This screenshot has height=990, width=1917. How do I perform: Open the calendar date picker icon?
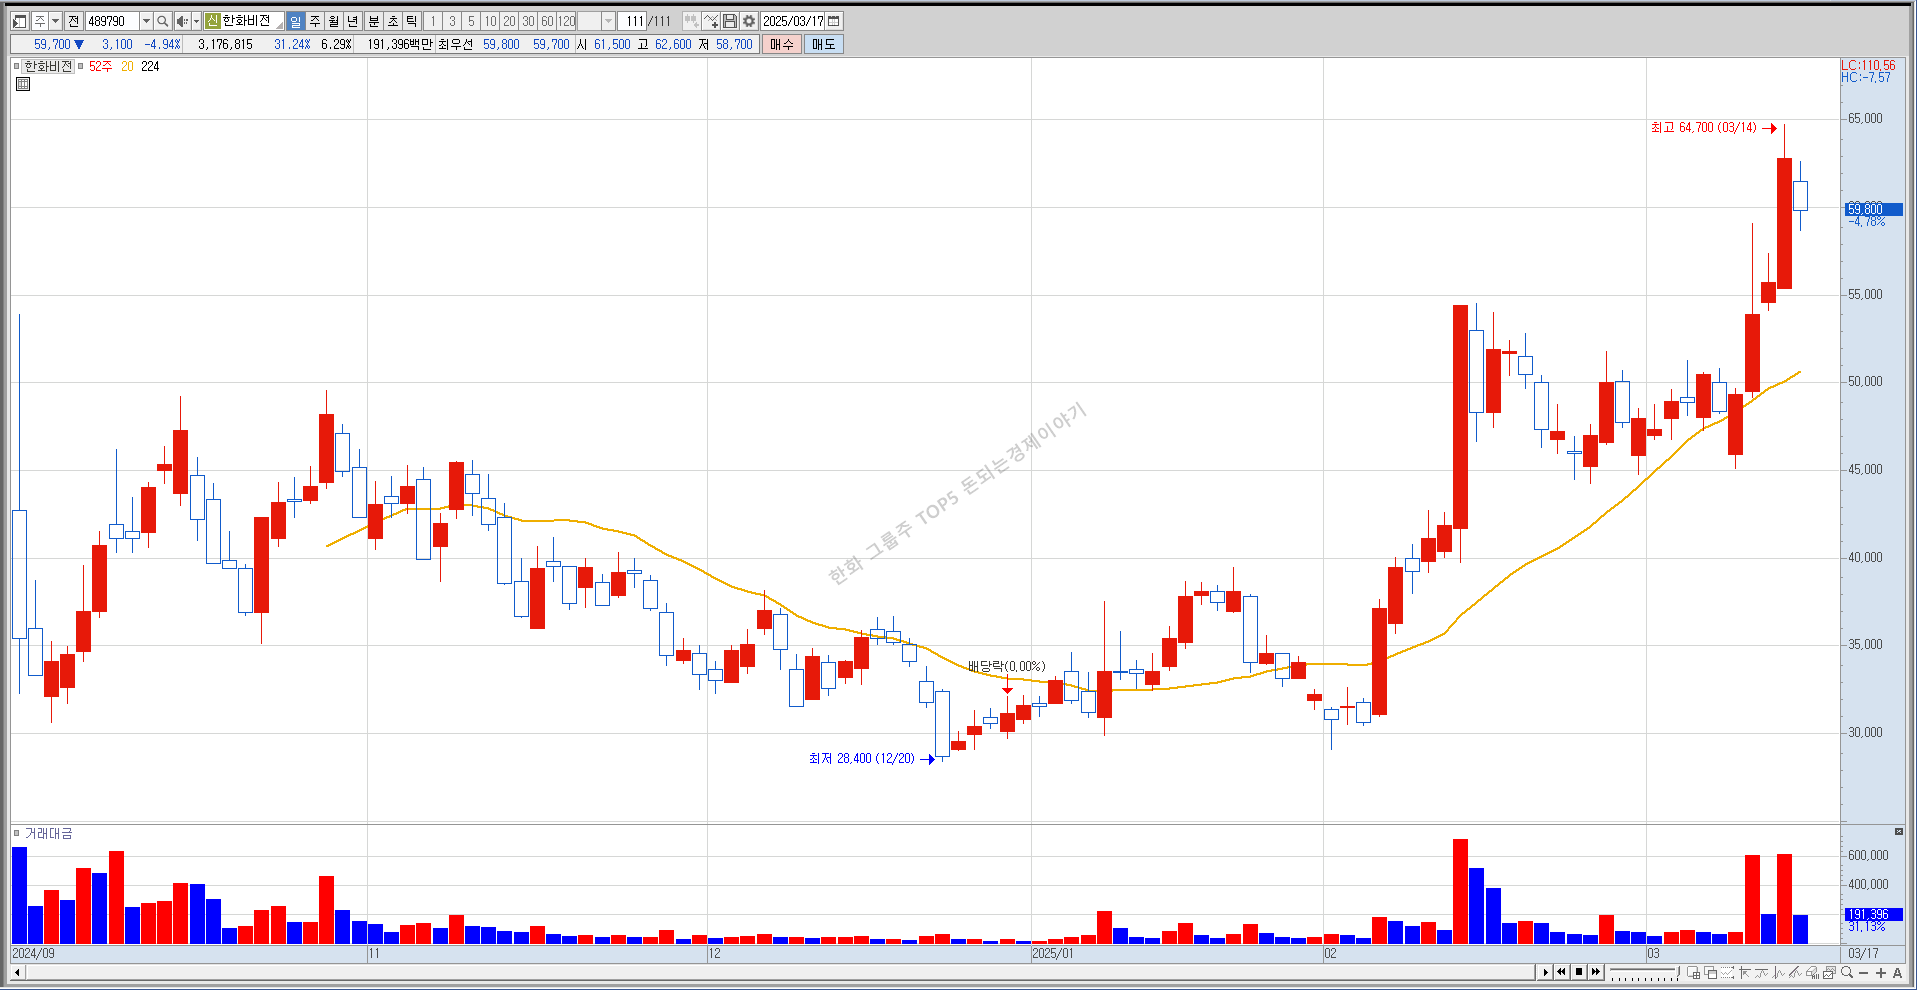pyautogui.click(x=834, y=21)
